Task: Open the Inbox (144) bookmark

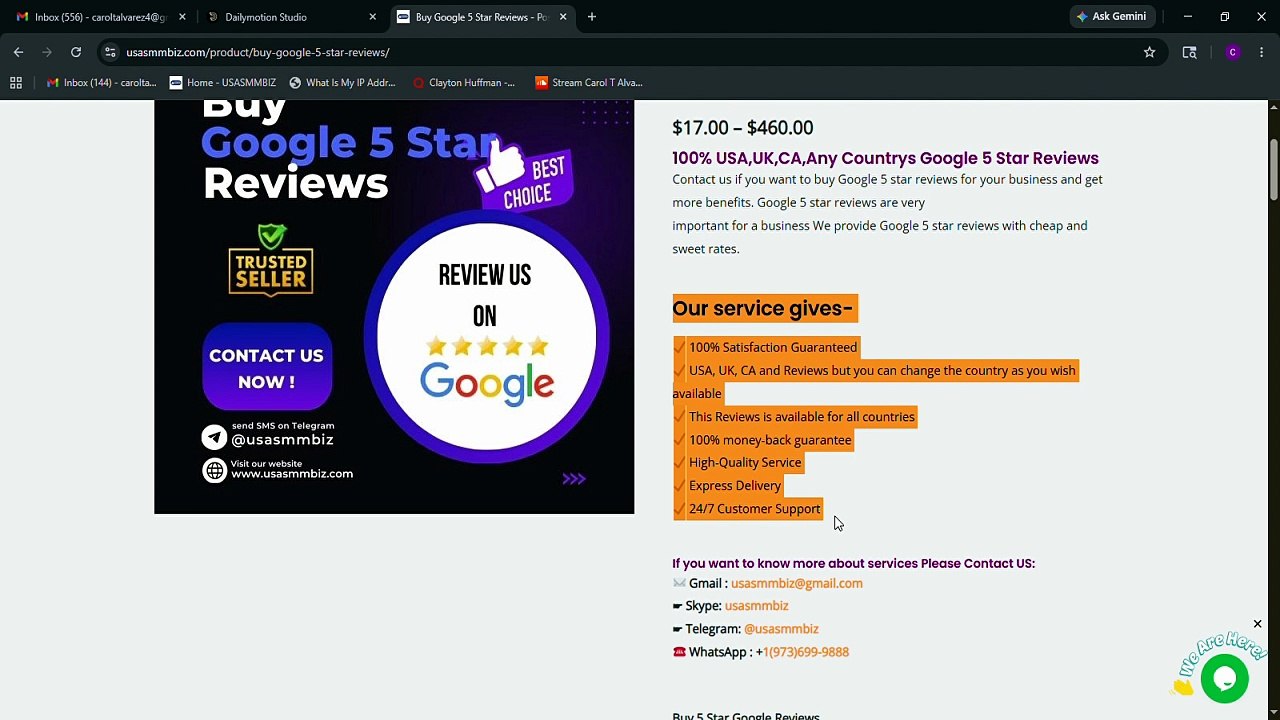Action: tap(101, 83)
